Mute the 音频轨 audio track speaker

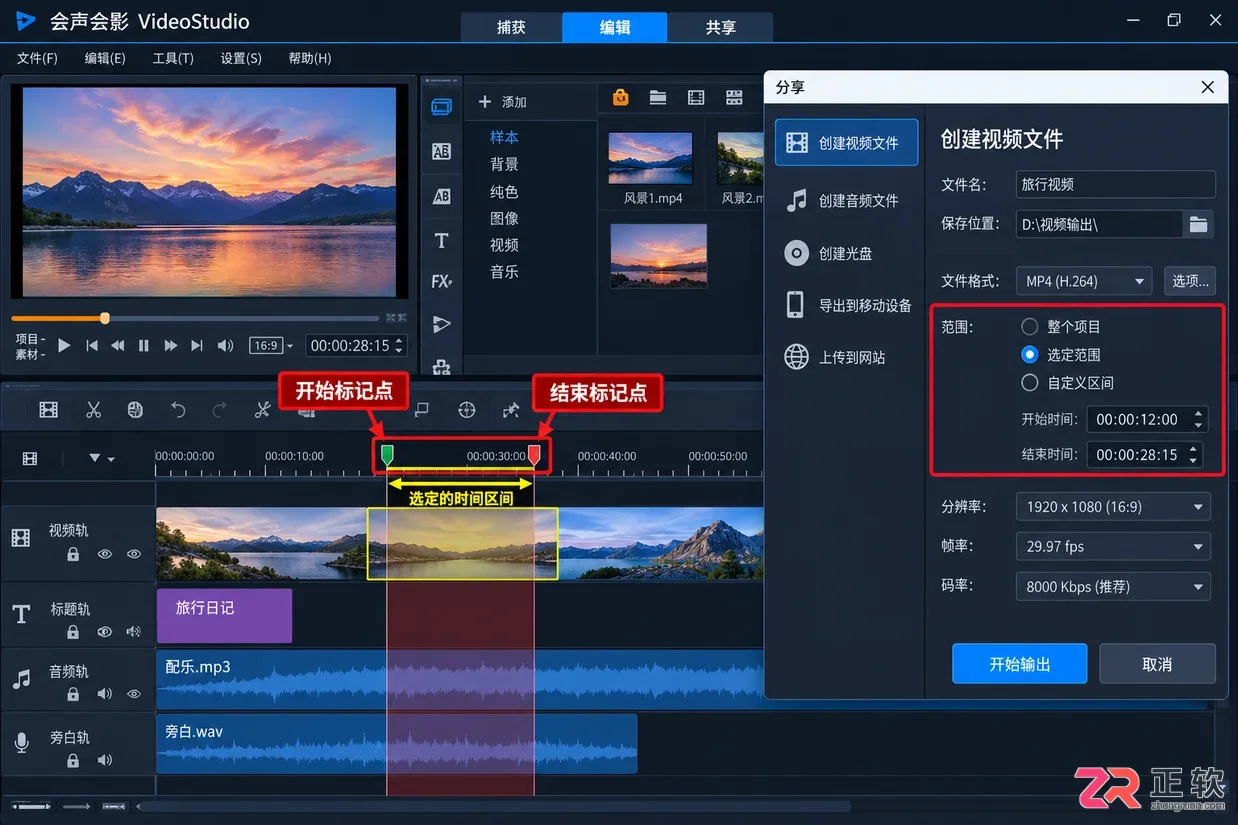[104, 693]
